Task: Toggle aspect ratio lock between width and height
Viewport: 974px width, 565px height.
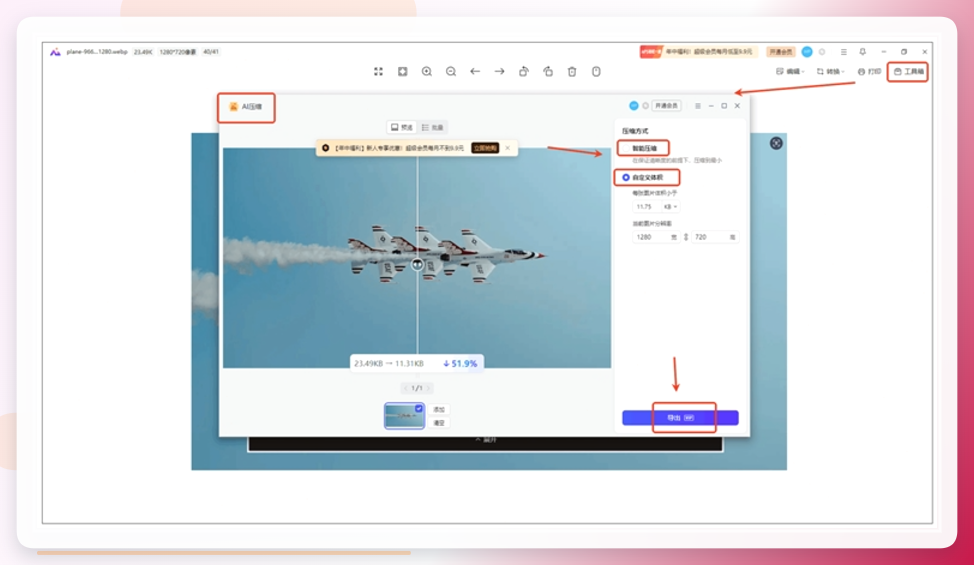Action: tap(686, 237)
